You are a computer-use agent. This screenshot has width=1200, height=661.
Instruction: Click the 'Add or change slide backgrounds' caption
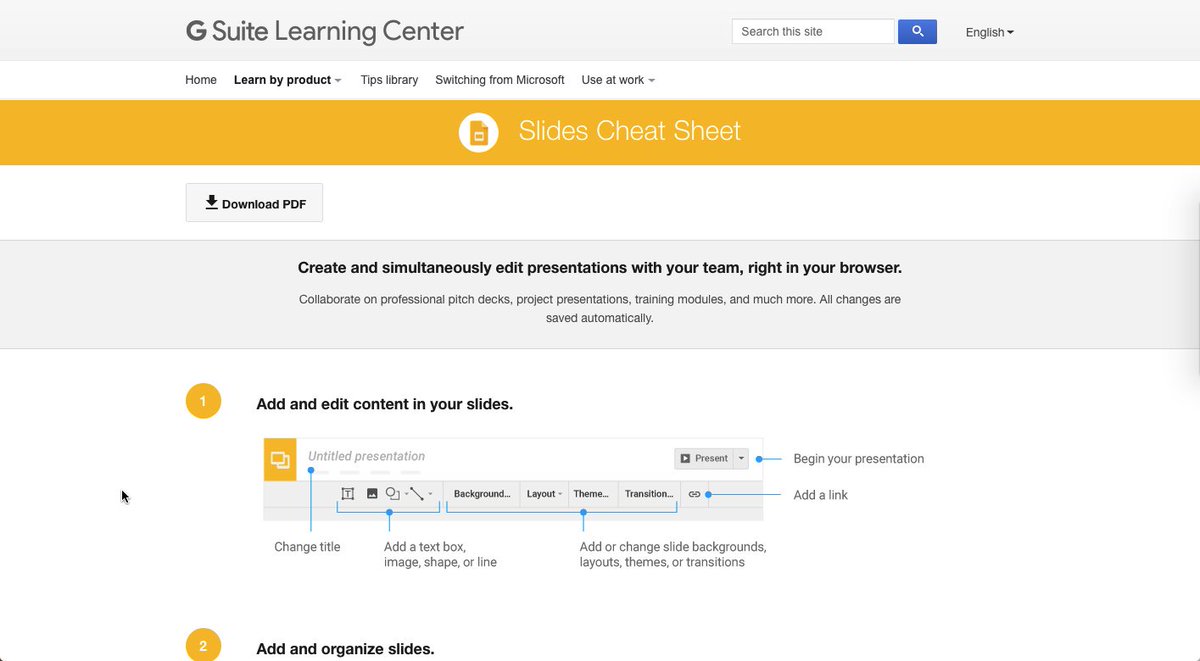(673, 554)
